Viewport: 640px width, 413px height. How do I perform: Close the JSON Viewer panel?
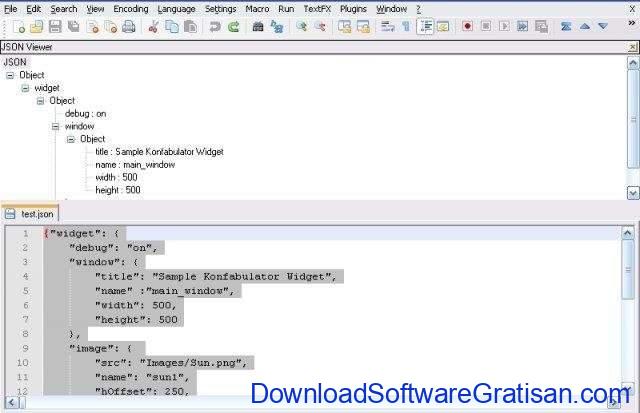[632, 47]
